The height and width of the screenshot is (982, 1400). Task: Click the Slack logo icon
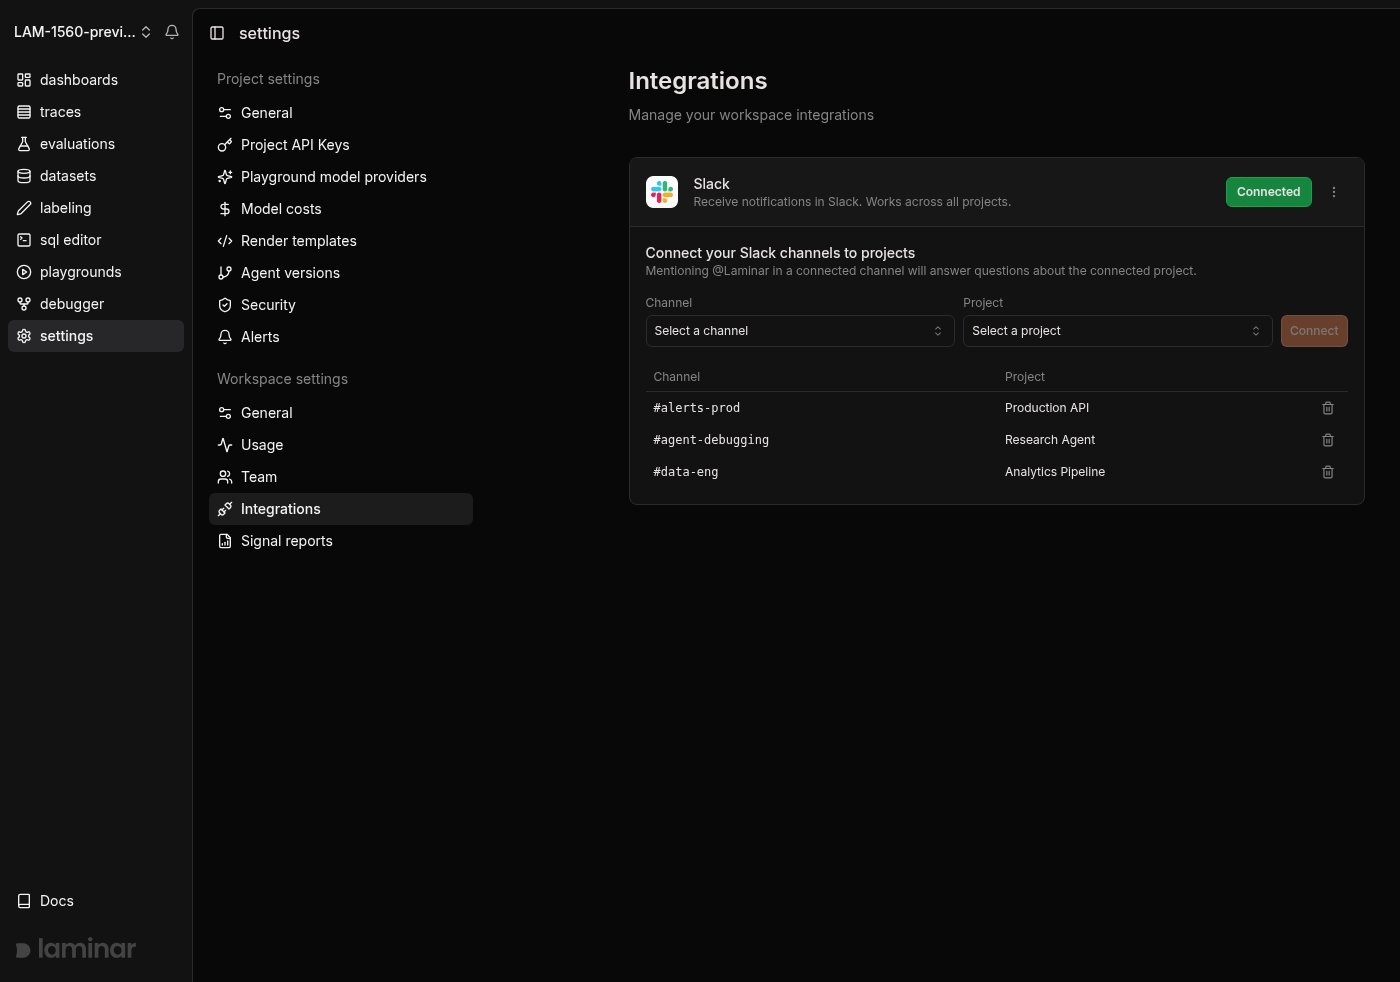click(x=662, y=192)
